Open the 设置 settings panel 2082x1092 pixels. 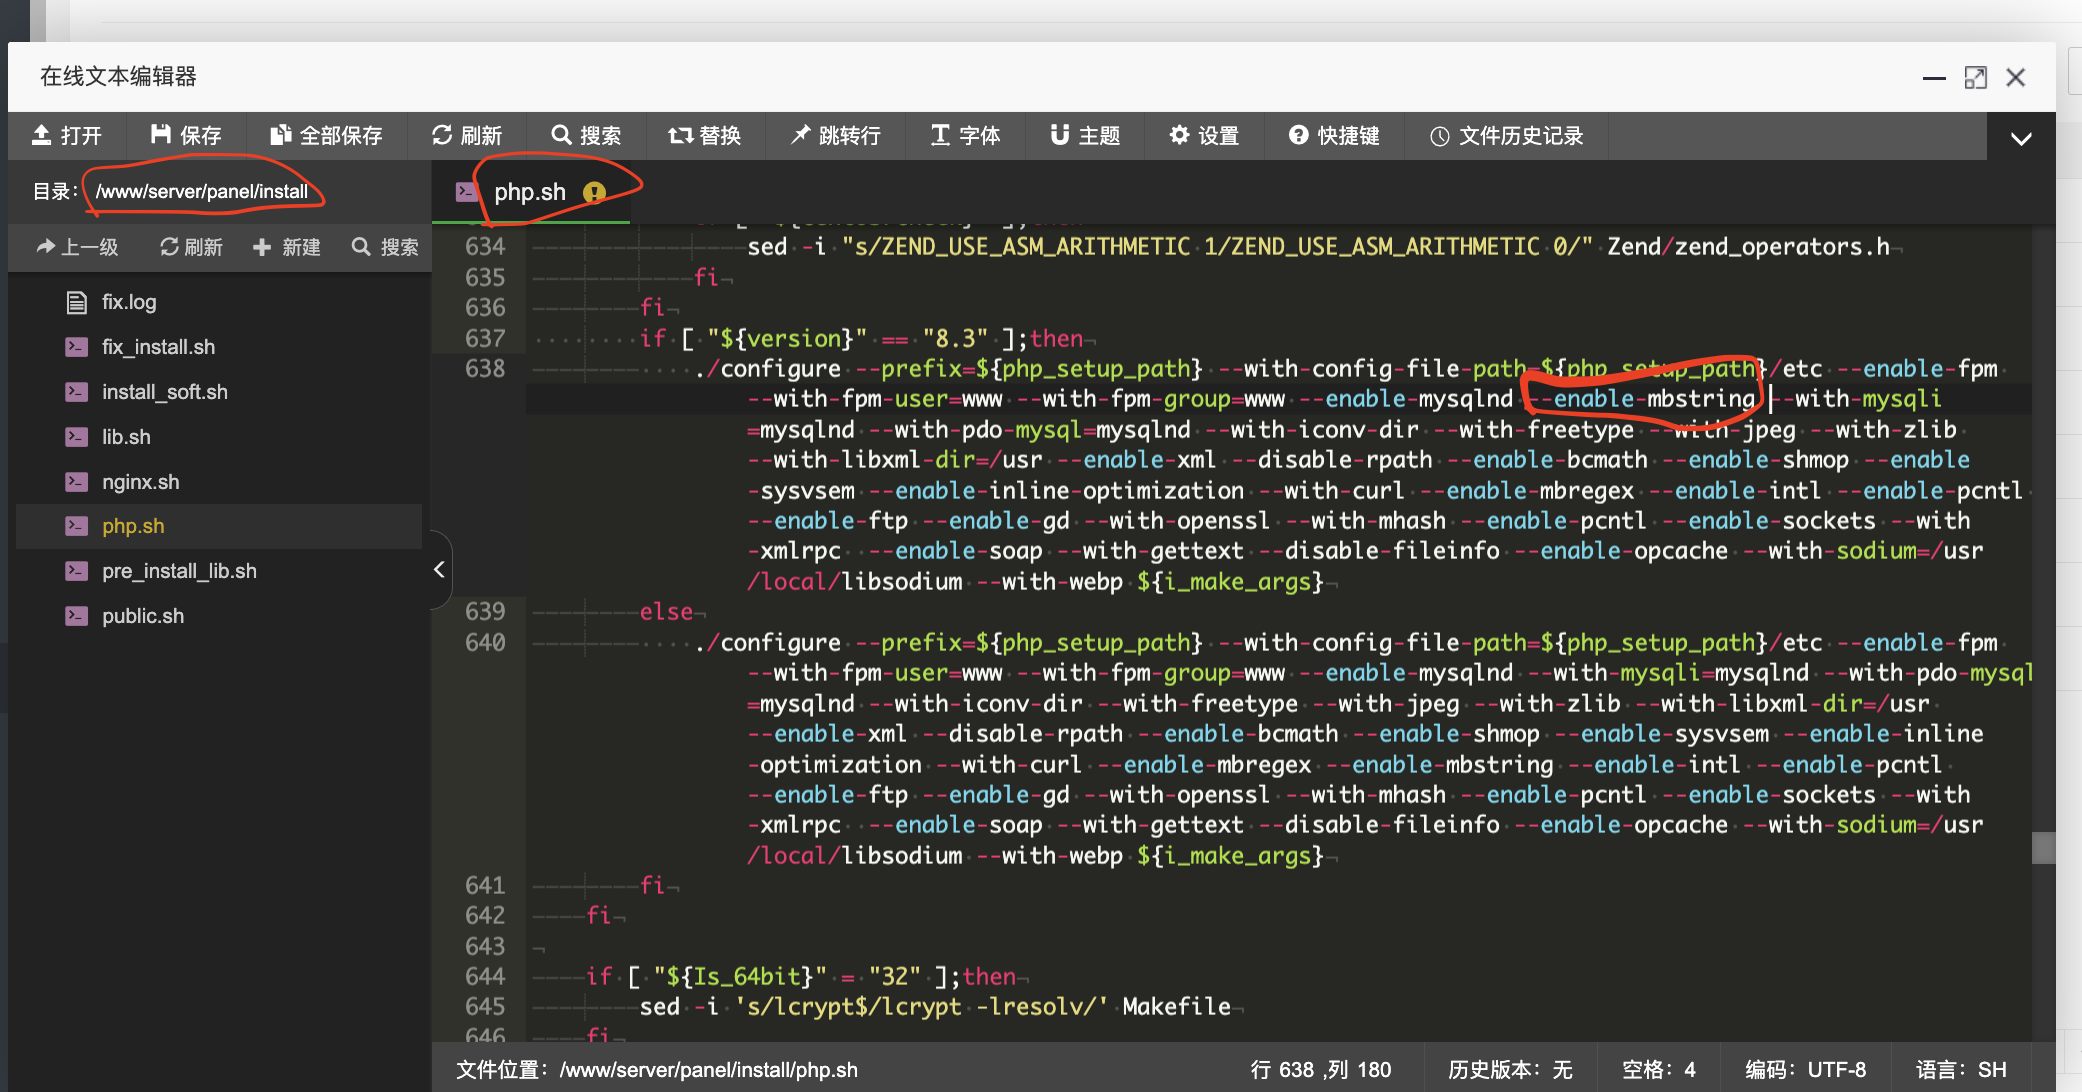(x=1204, y=136)
